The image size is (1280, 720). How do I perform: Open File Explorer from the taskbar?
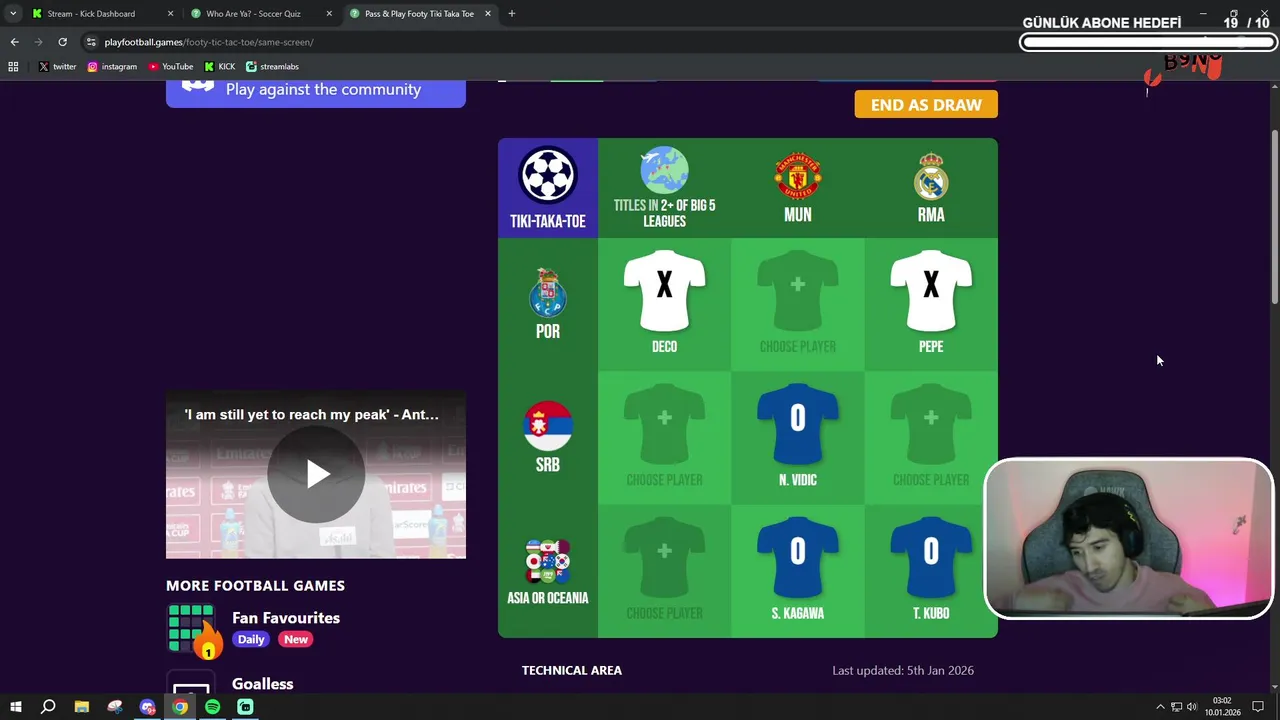tap(82, 707)
